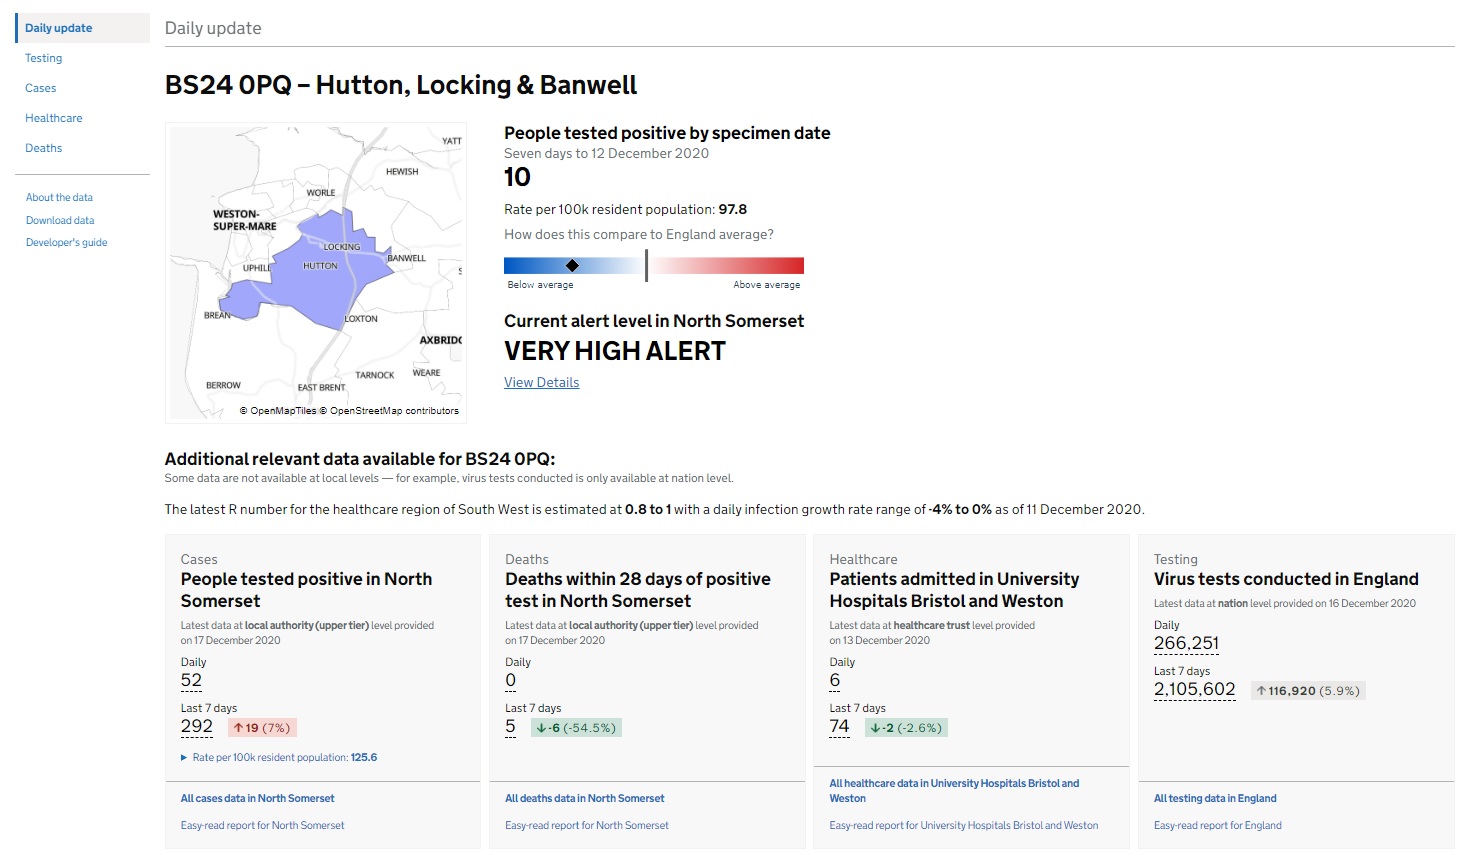Image resolution: width=1467 pixels, height=859 pixels.
Task: Open the Cases page in sidebar
Action: click(41, 88)
